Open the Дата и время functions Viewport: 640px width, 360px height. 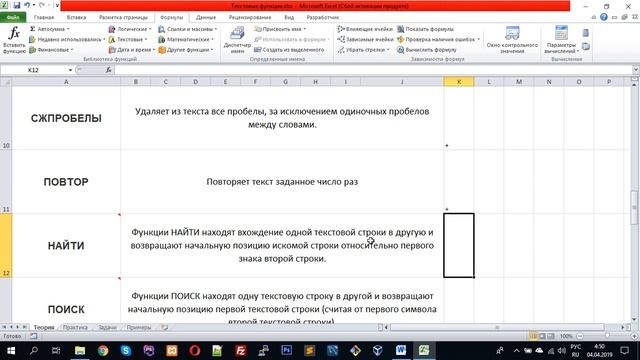(132, 50)
